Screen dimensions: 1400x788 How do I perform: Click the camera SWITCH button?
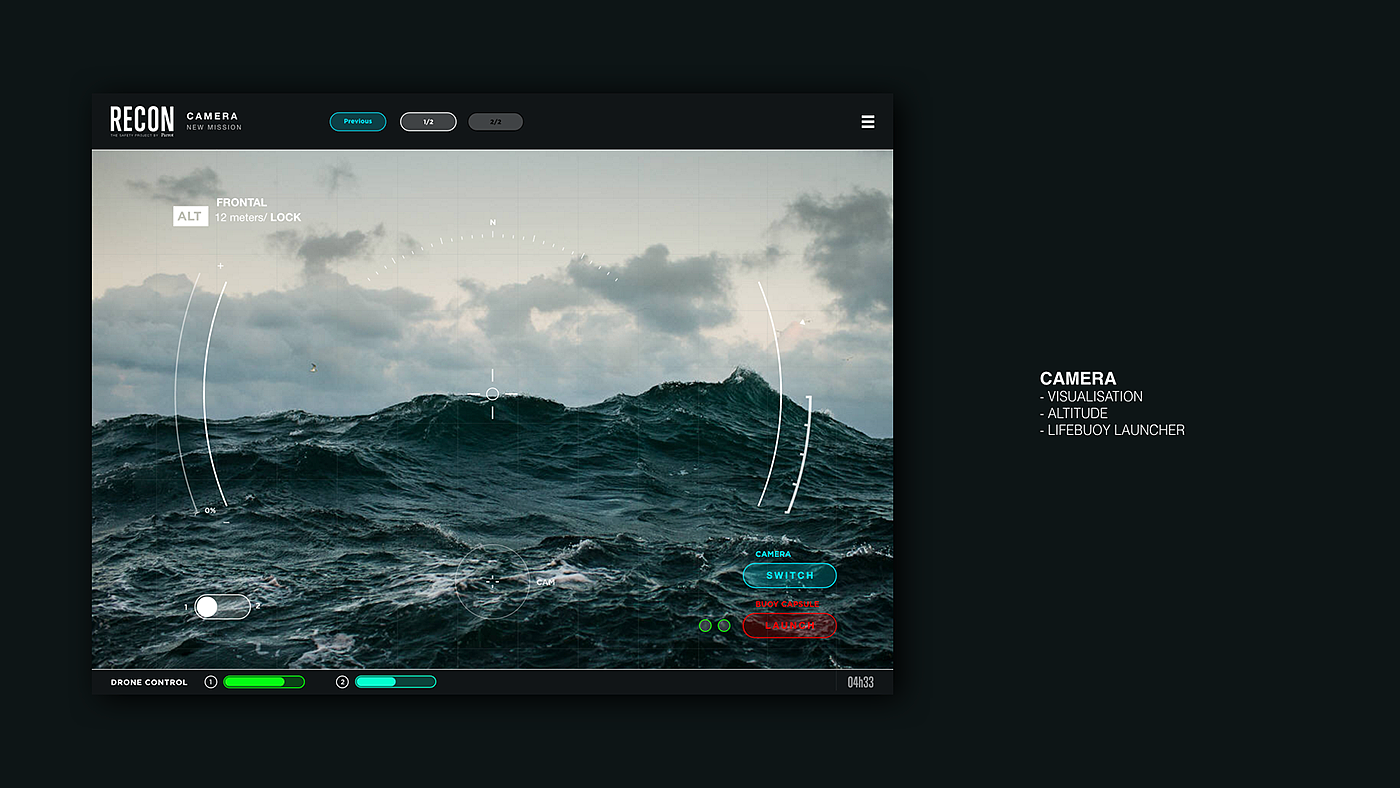click(x=790, y=576)
